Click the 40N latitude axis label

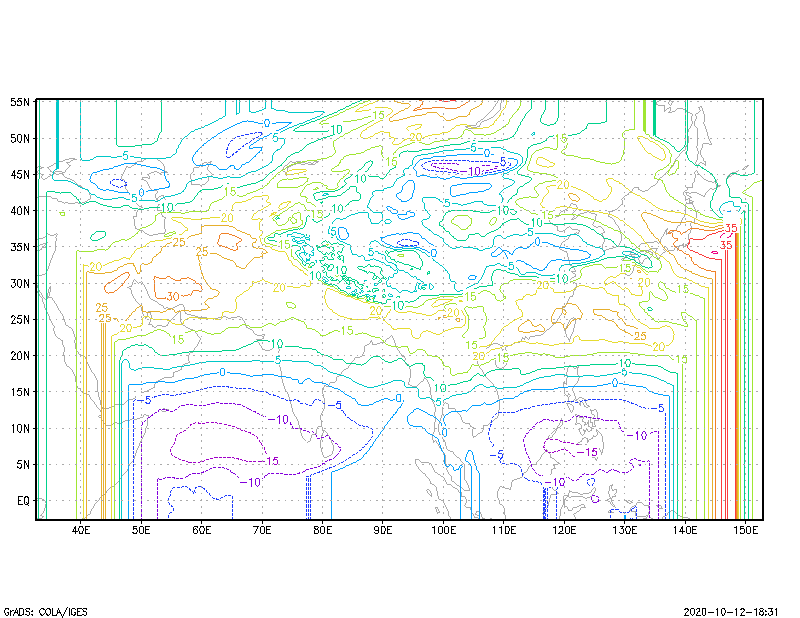pos(20,211)
